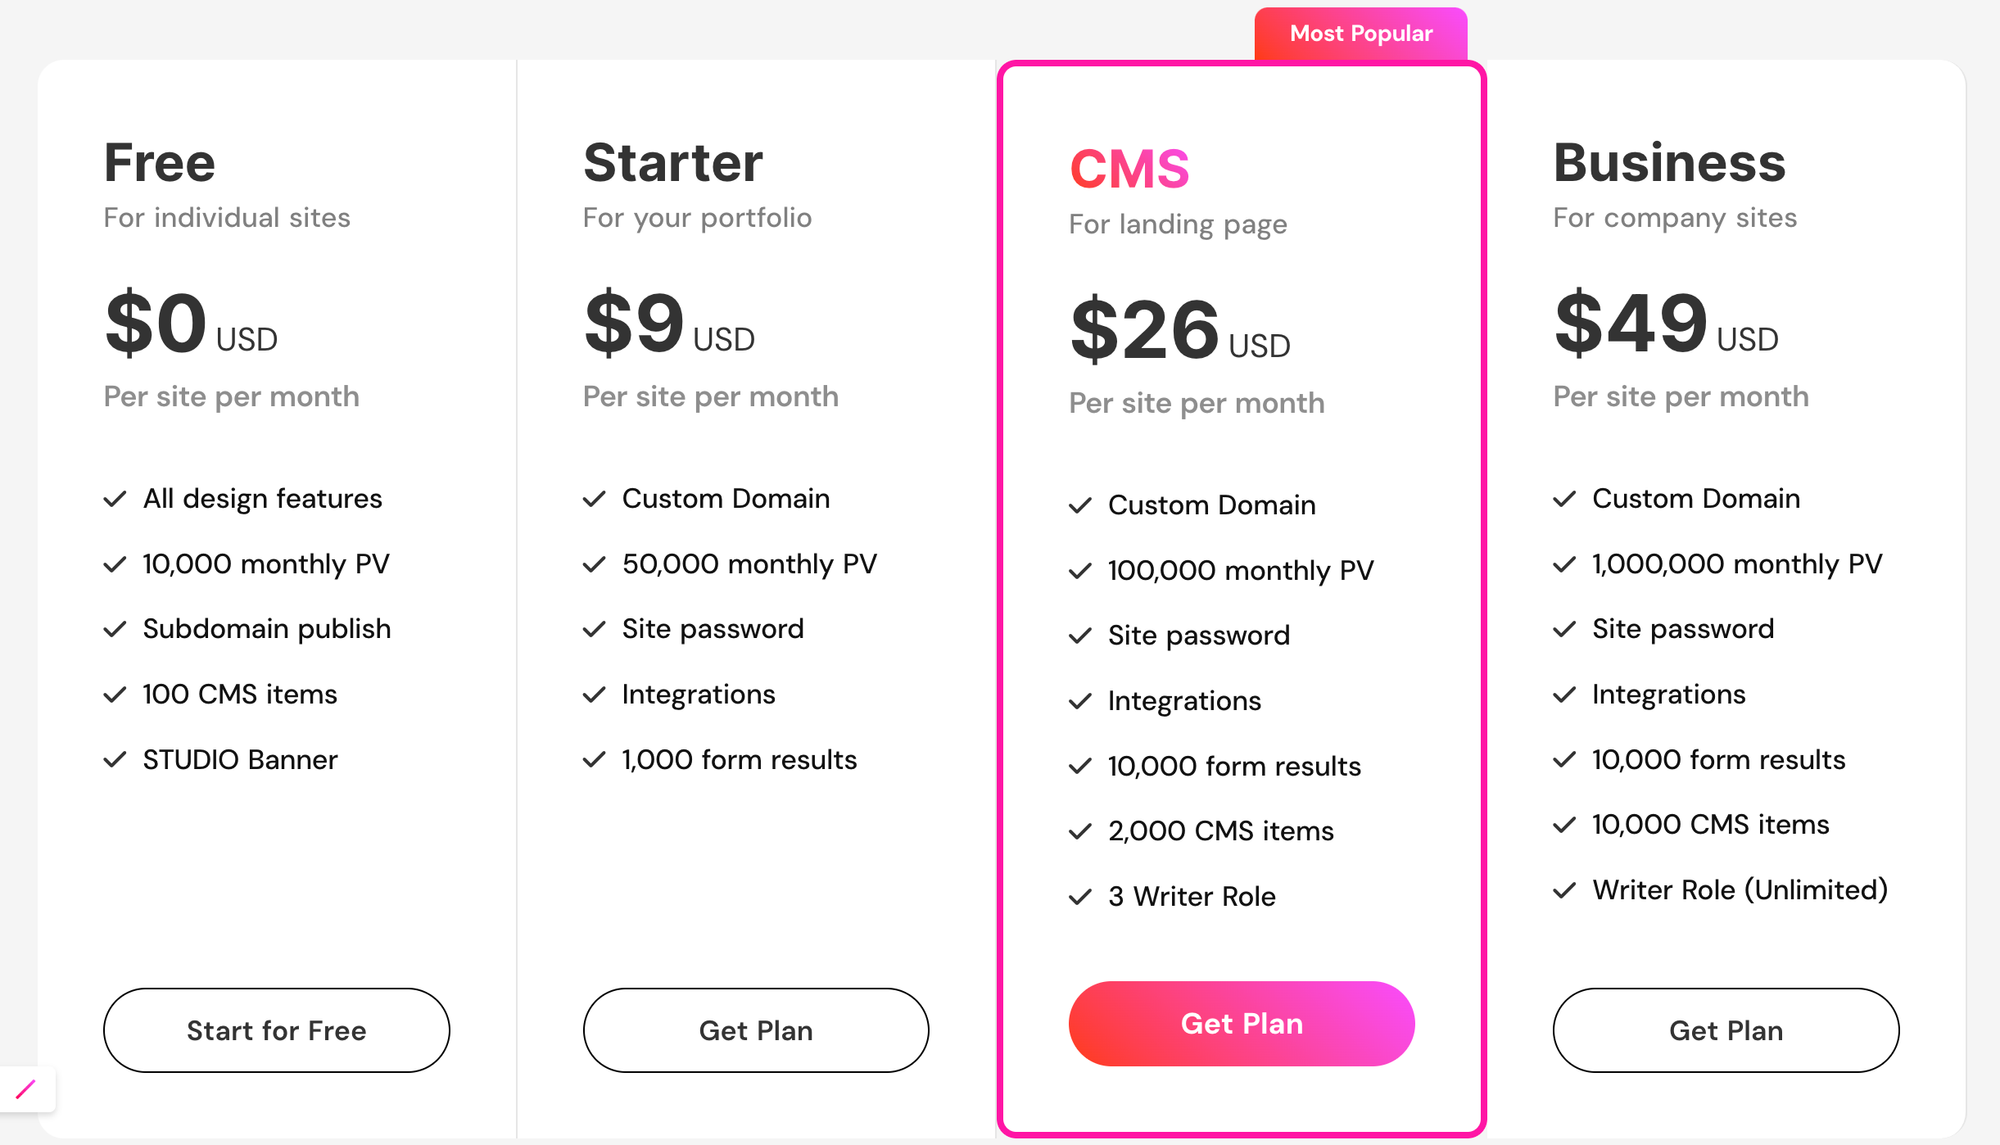Click the gradient Get Plan button for CMS
This screenshot has width=2000, height=1145.
click(x=1241, y=1023)
